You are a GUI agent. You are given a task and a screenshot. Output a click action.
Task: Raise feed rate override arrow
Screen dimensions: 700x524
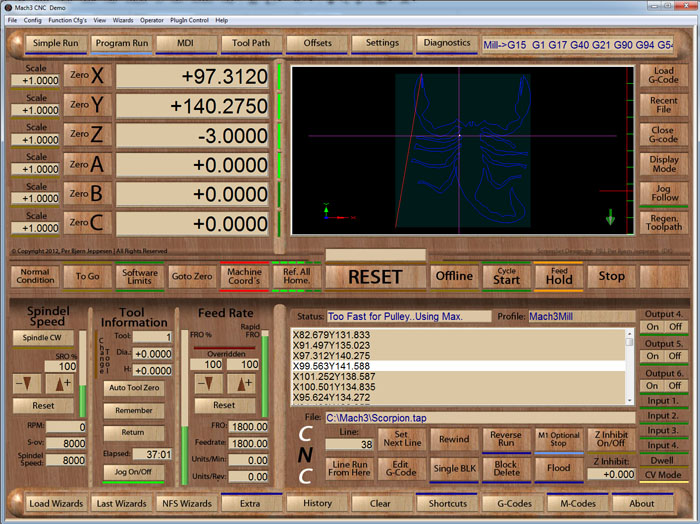(x=242, y=383)
